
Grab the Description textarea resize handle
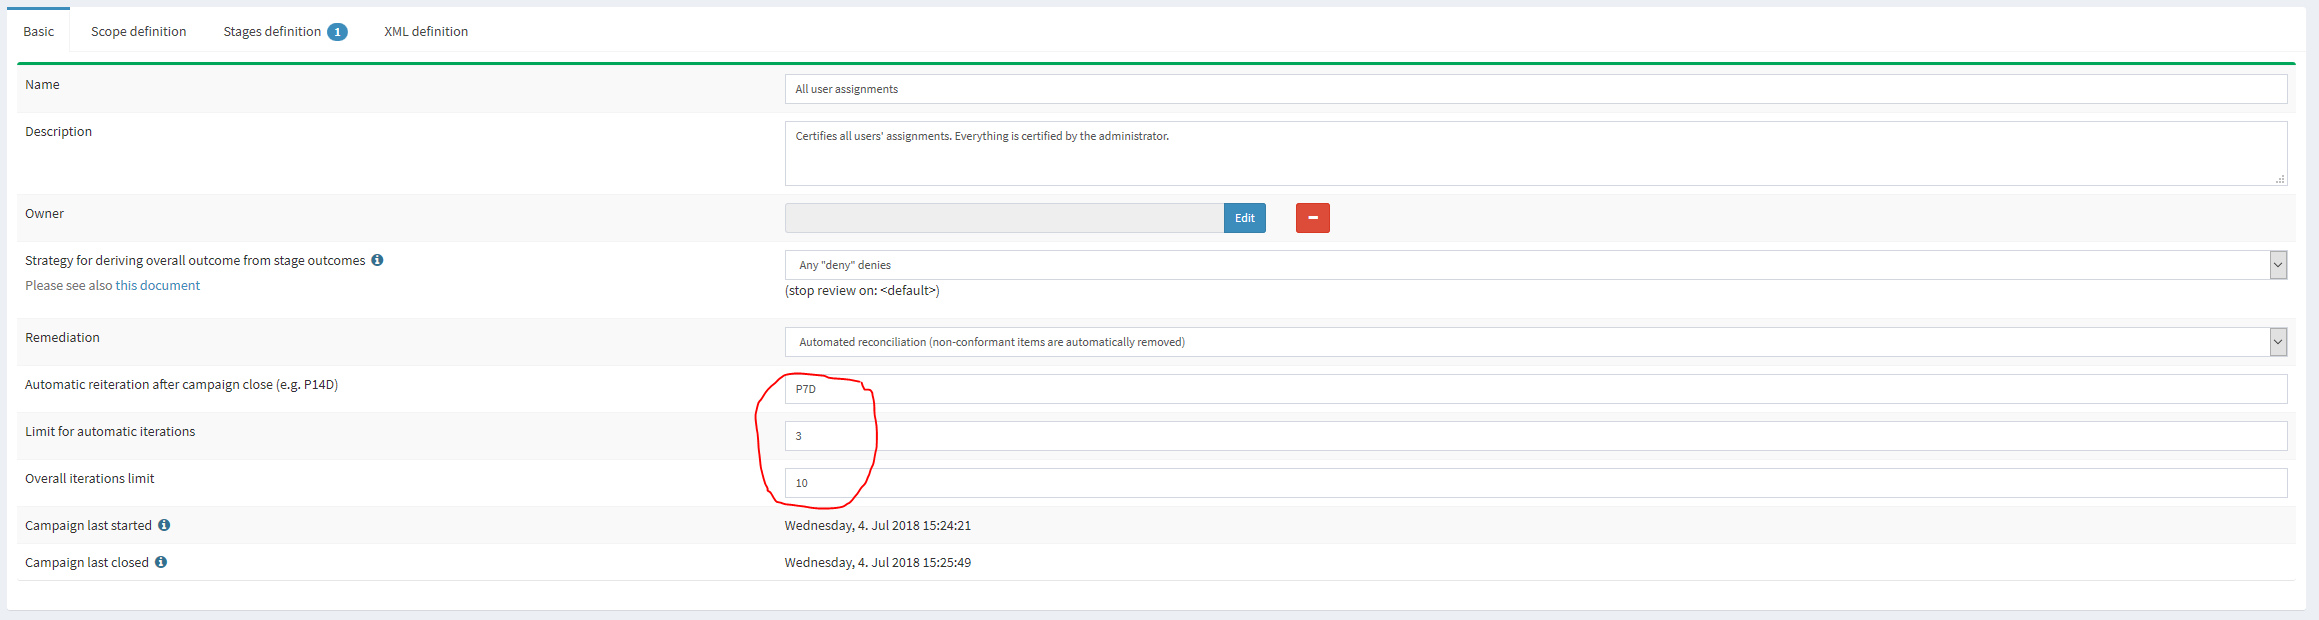coord(2279,179)
